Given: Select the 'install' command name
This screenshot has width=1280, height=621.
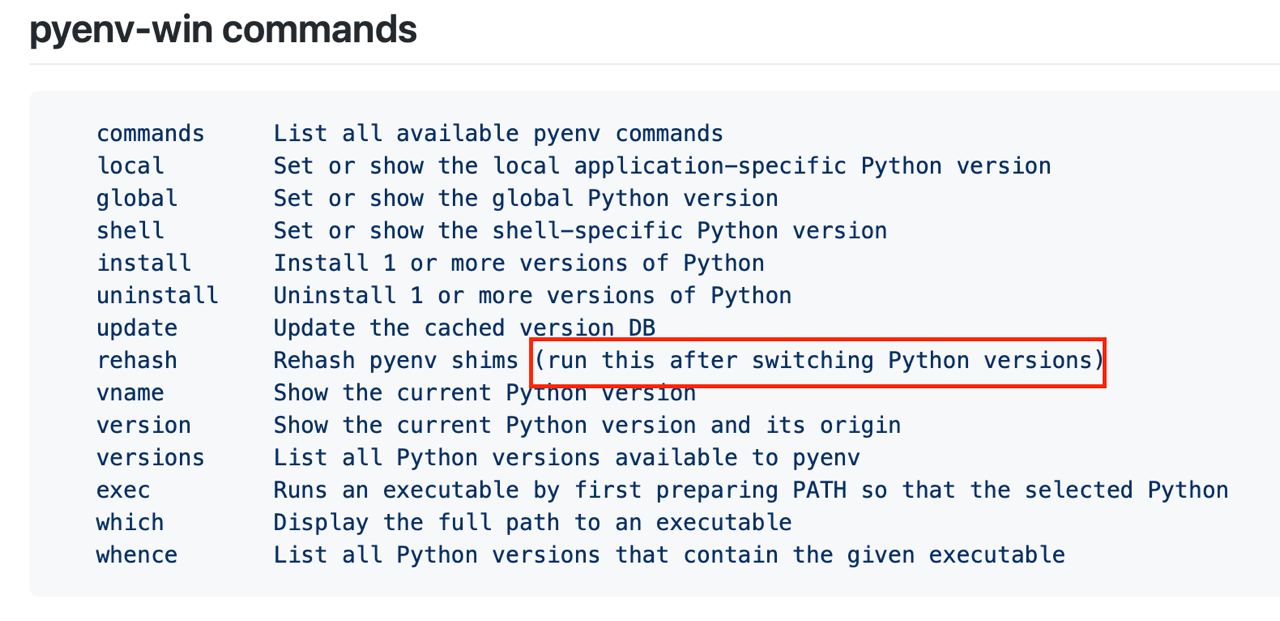Looking at the screenshot, I should point(144,263).
